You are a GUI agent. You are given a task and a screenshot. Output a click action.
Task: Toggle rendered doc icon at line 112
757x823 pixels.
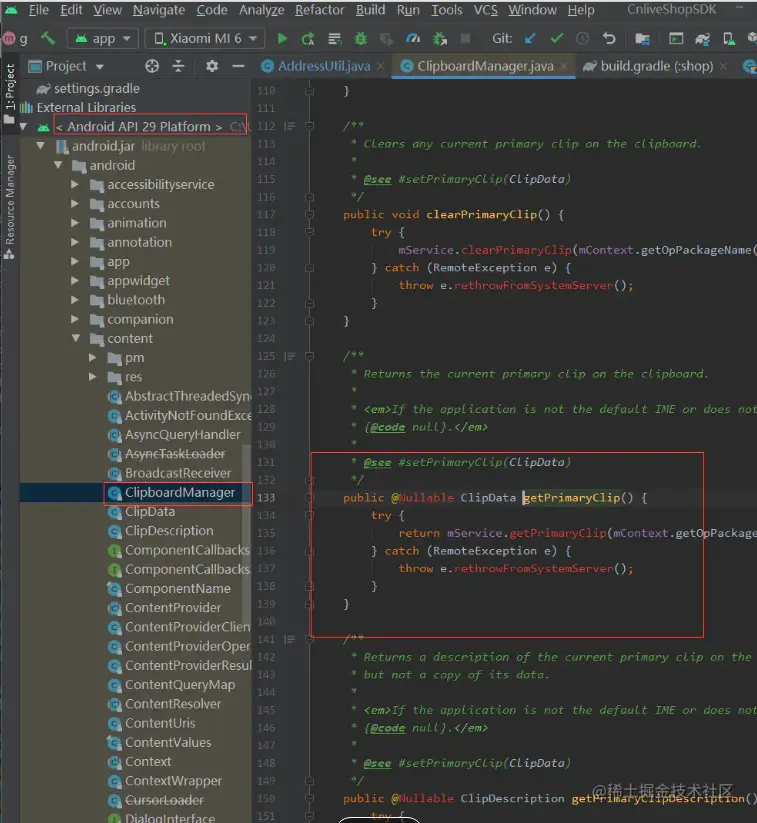289,126
